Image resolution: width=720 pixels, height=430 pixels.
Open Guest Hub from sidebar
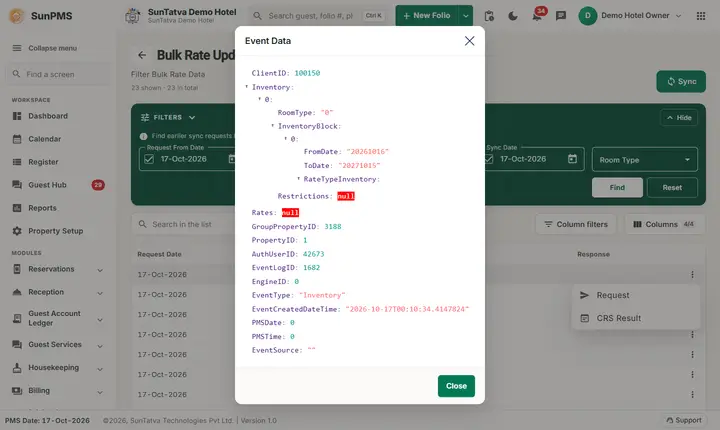click(47, 185)
